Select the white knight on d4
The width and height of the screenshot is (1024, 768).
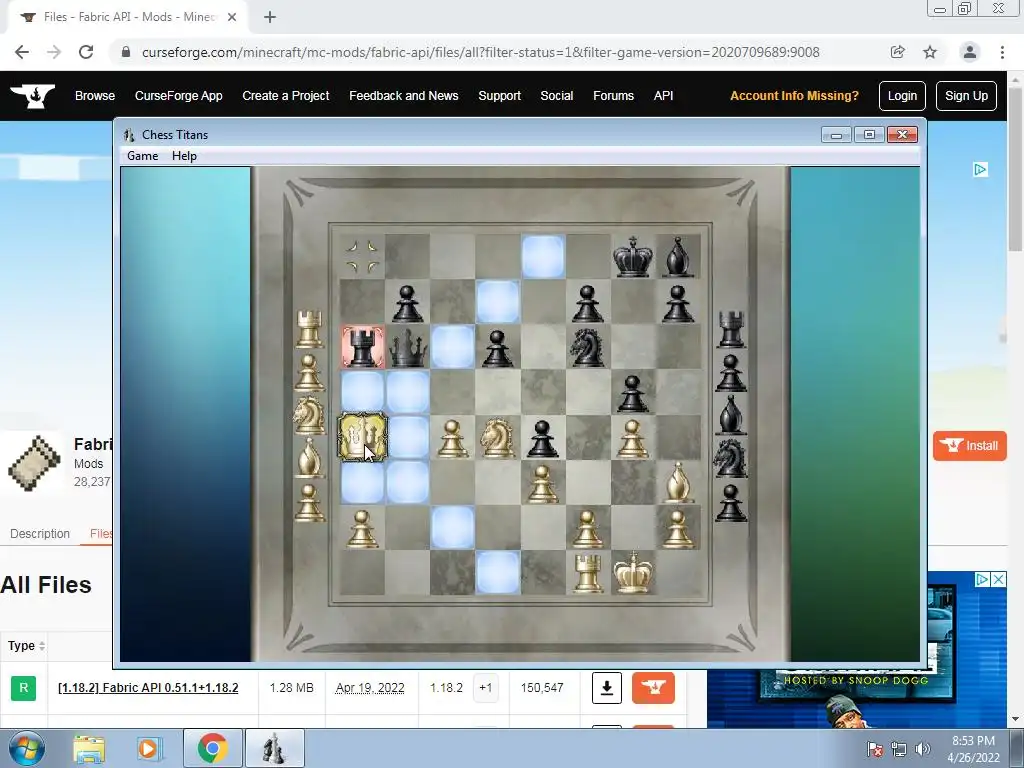point(497,437)
